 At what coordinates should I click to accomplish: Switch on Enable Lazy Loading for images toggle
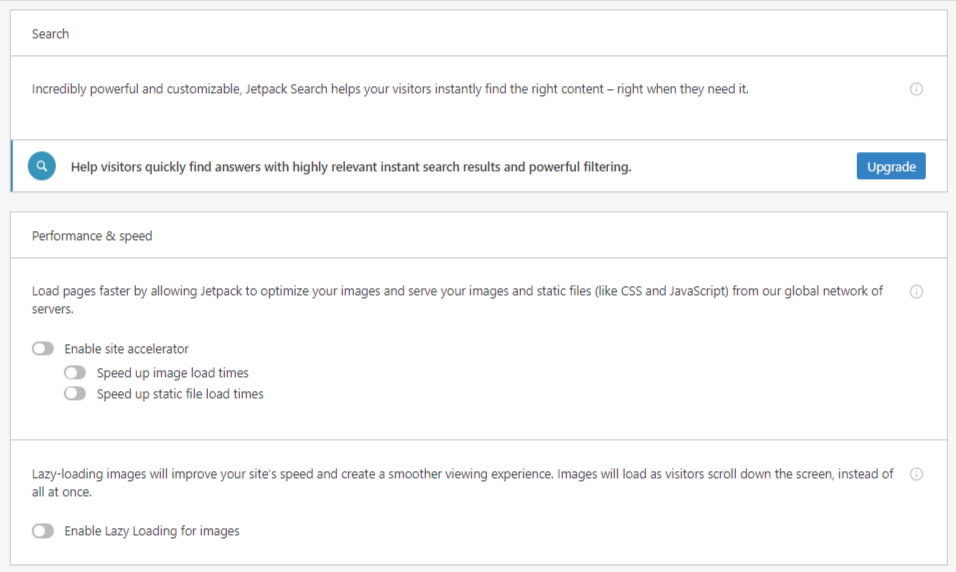pyautogui.click(x=43, y=531)
